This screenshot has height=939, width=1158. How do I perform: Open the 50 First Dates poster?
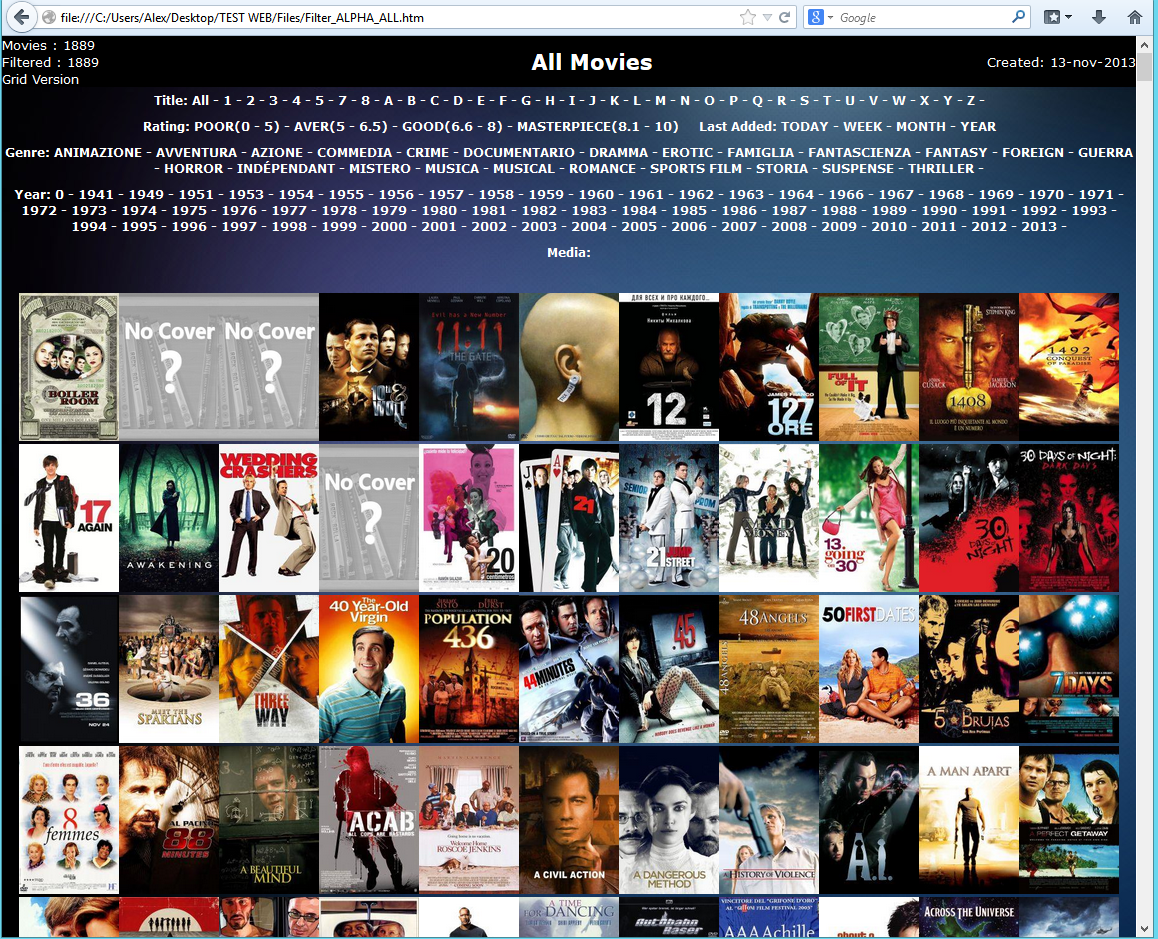(868, 669)
